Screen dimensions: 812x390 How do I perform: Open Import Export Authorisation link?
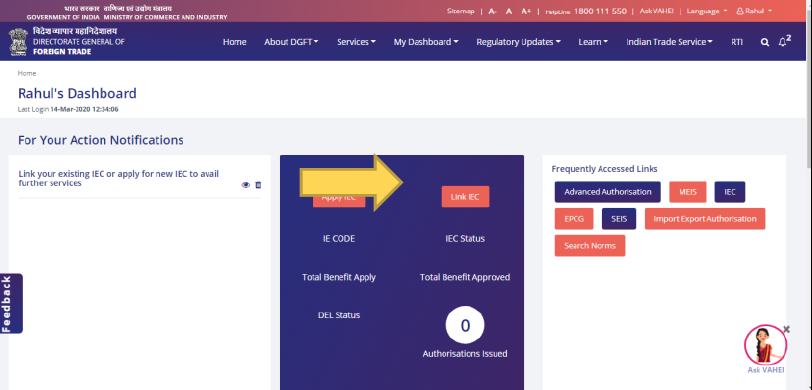click(x=705, y=219)
